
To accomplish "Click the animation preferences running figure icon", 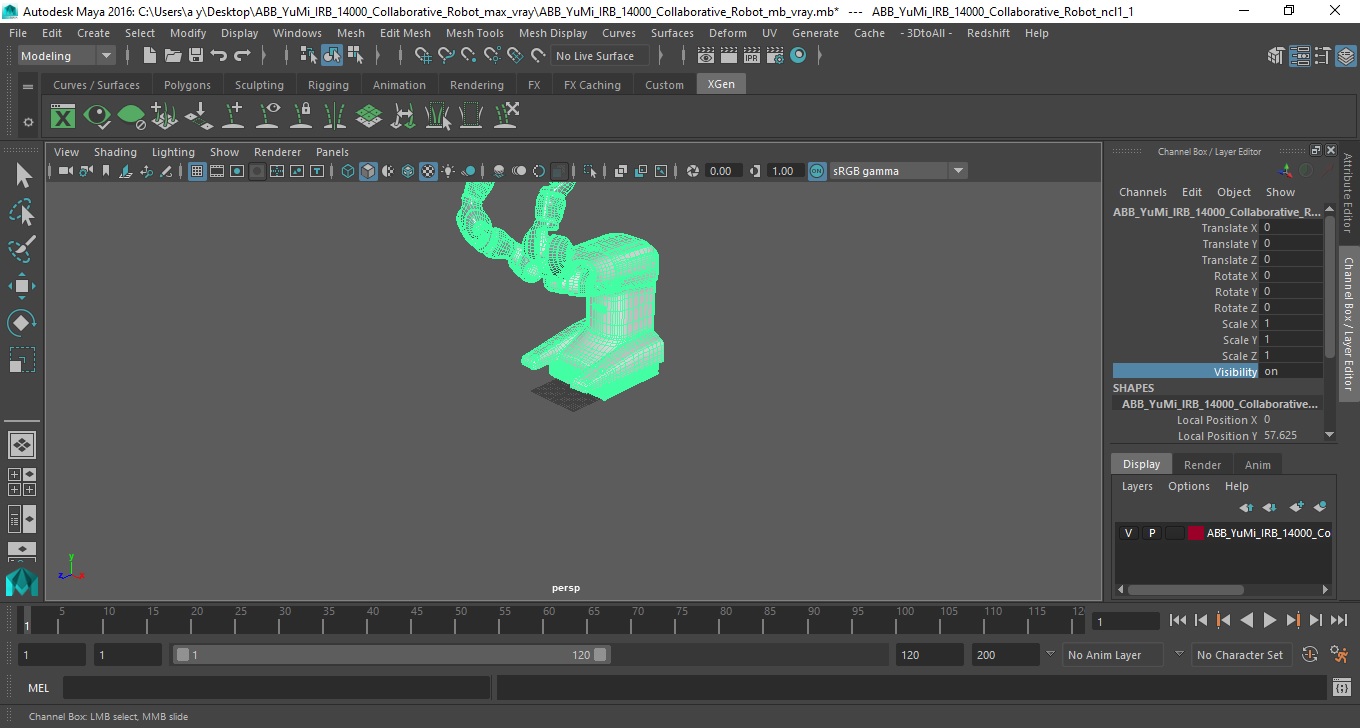I will [x=1340, y=655].
